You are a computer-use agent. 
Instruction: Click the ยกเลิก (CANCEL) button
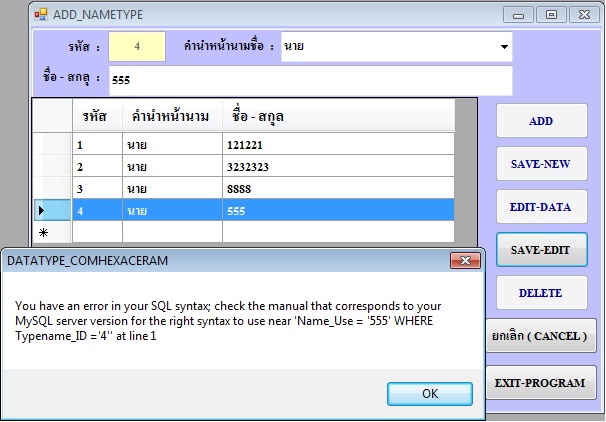(541, 336)
